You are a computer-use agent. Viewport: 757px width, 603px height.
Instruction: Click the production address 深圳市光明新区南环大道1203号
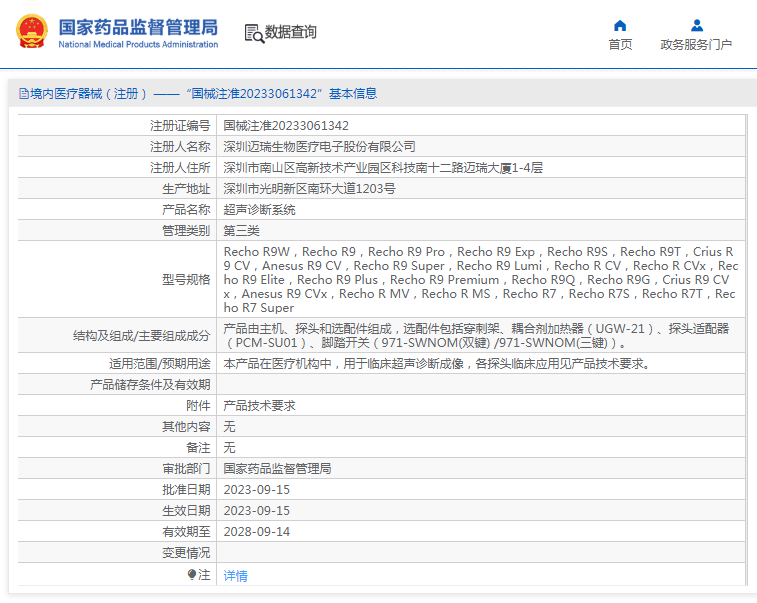(x=309, y=189)
